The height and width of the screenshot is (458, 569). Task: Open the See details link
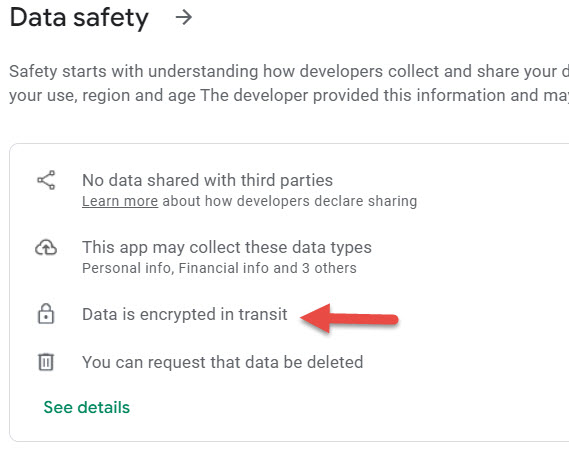(x=86, y=407)
